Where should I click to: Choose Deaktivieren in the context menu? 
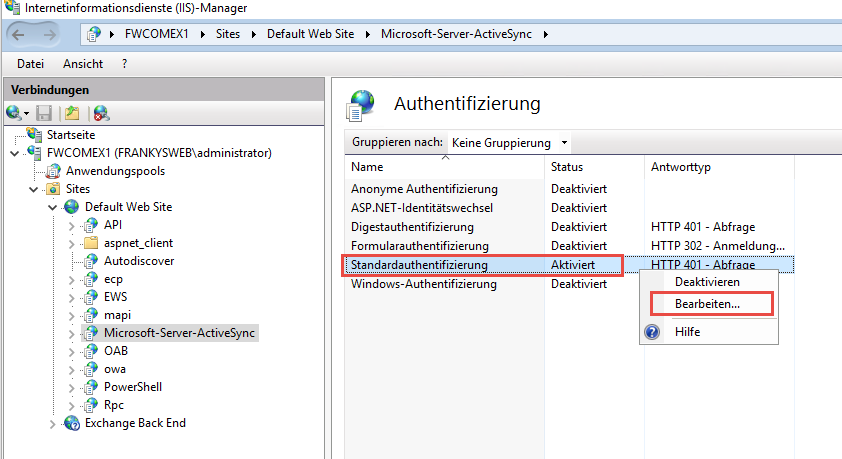coord(708,282)
